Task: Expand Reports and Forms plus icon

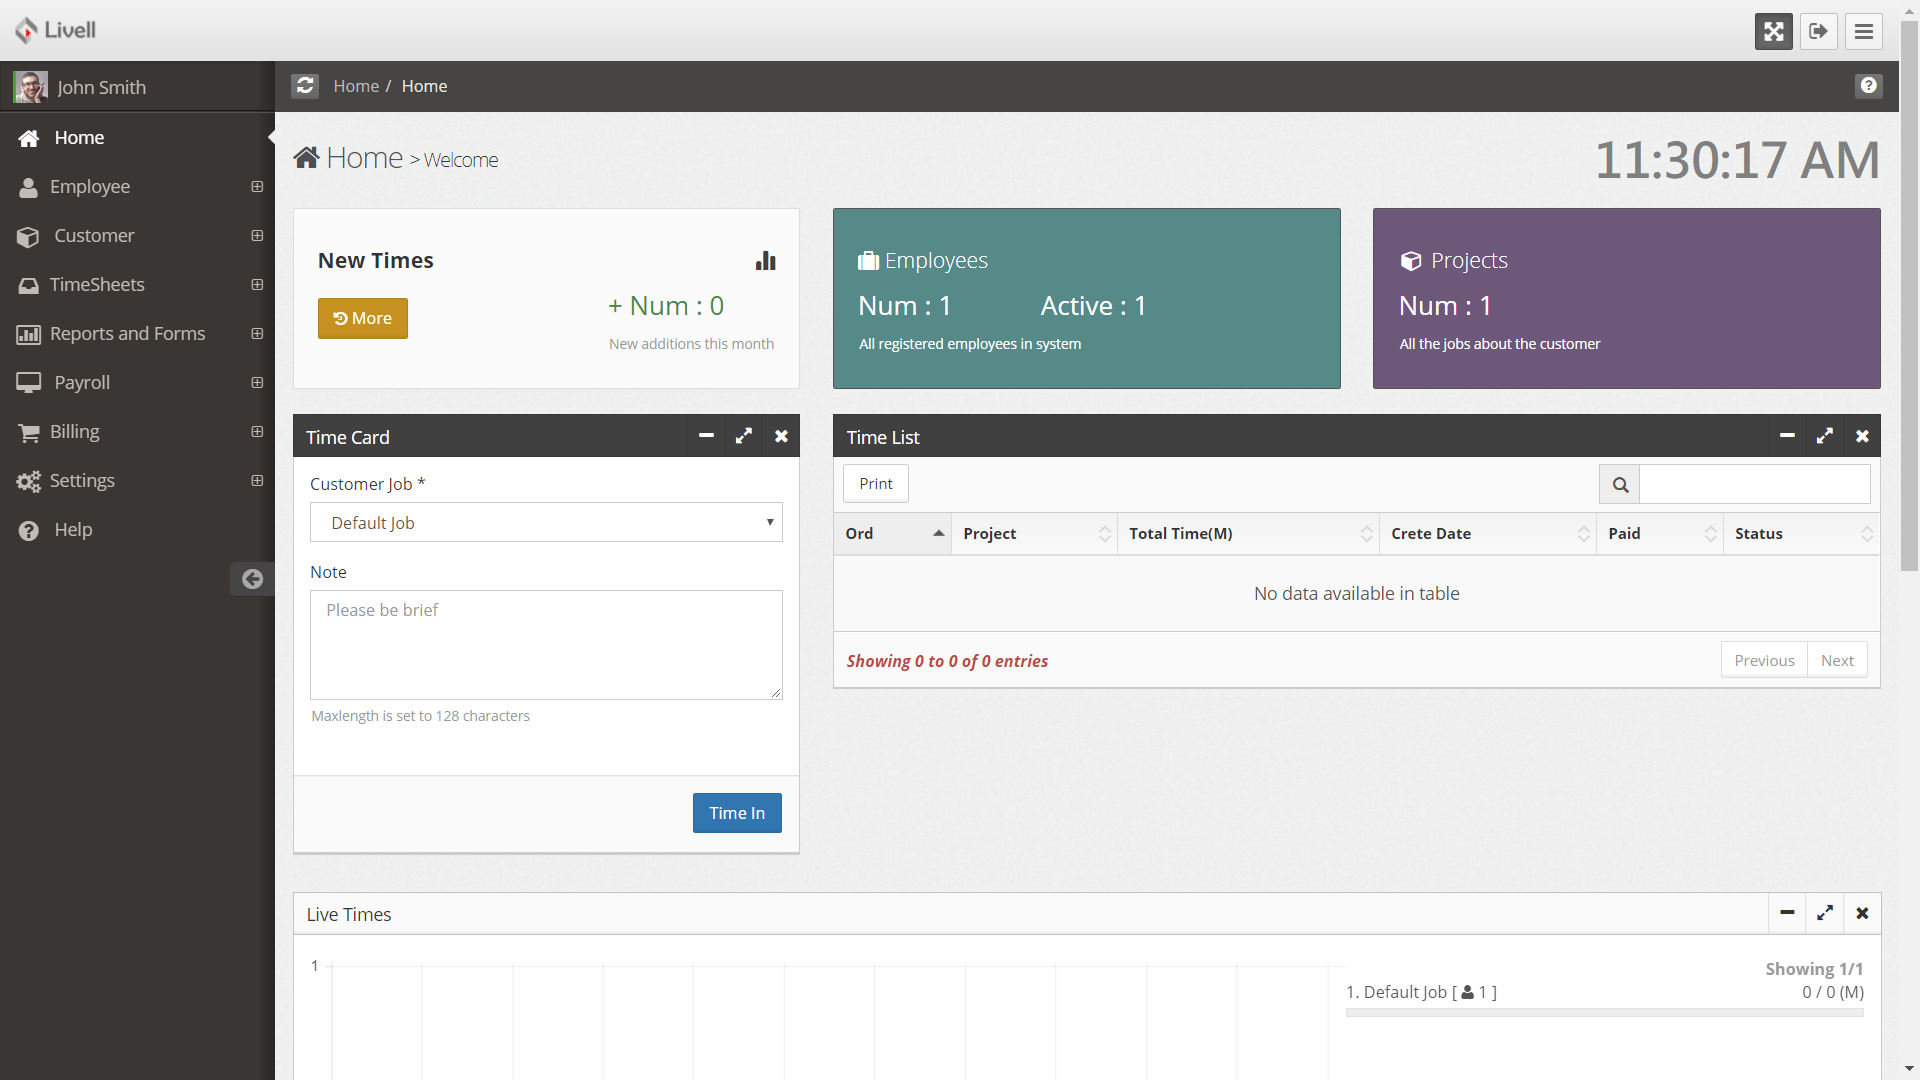Action: pyautogui.click(x=257, y=334)
